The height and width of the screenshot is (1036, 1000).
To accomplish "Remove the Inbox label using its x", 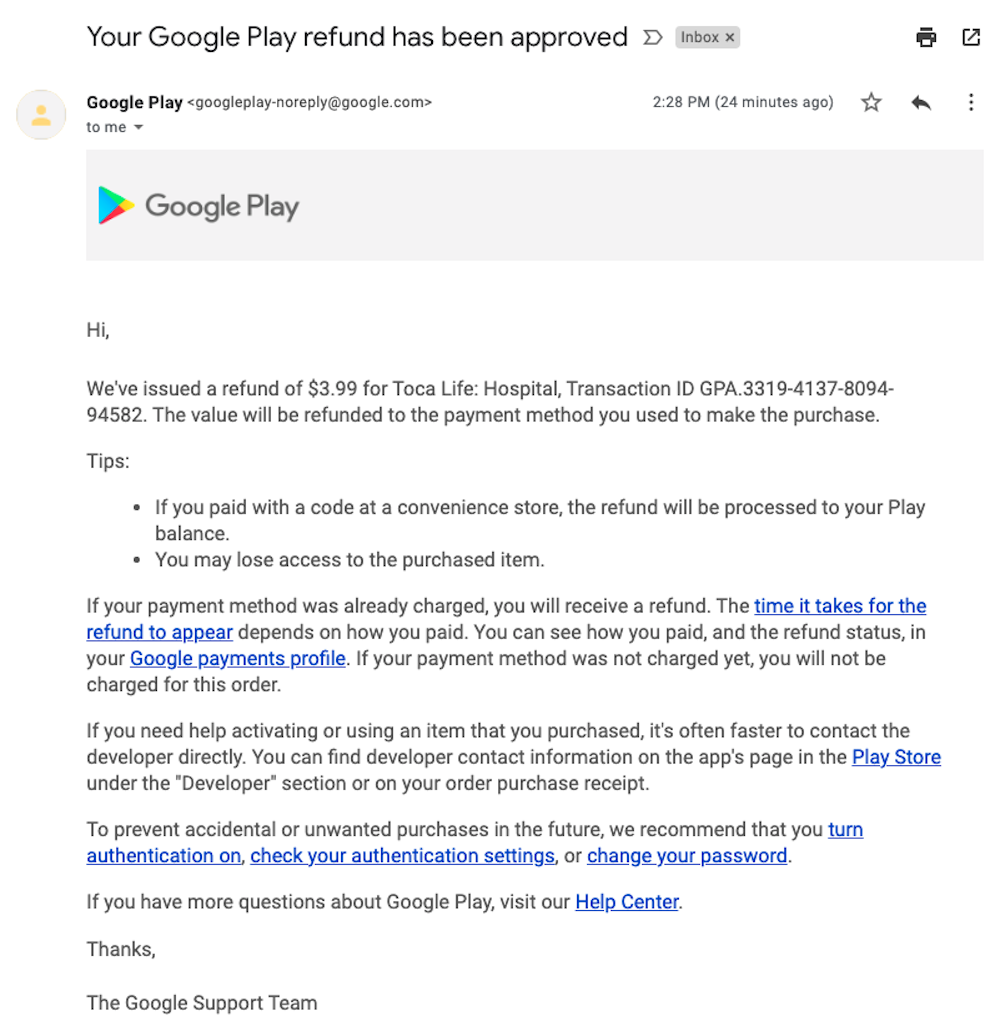I will point(729,37).
